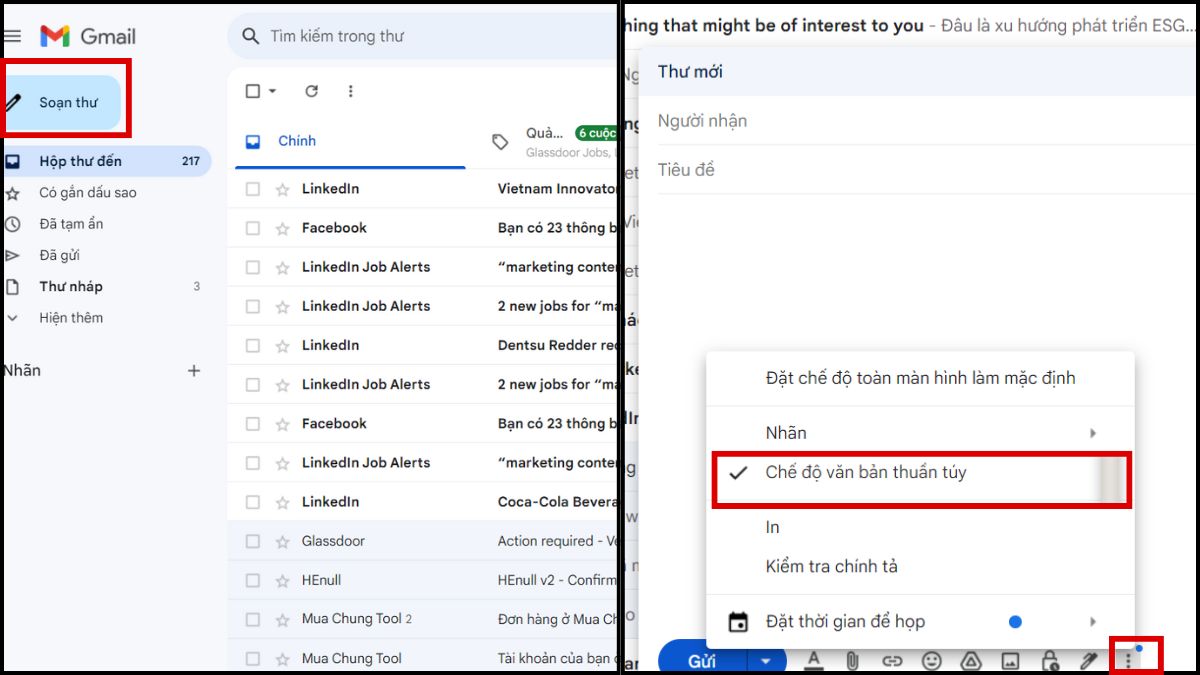This screenshot has width=1200, height=675.
Task: Insert files using Google Drive icon
Action: click(970, 660)
